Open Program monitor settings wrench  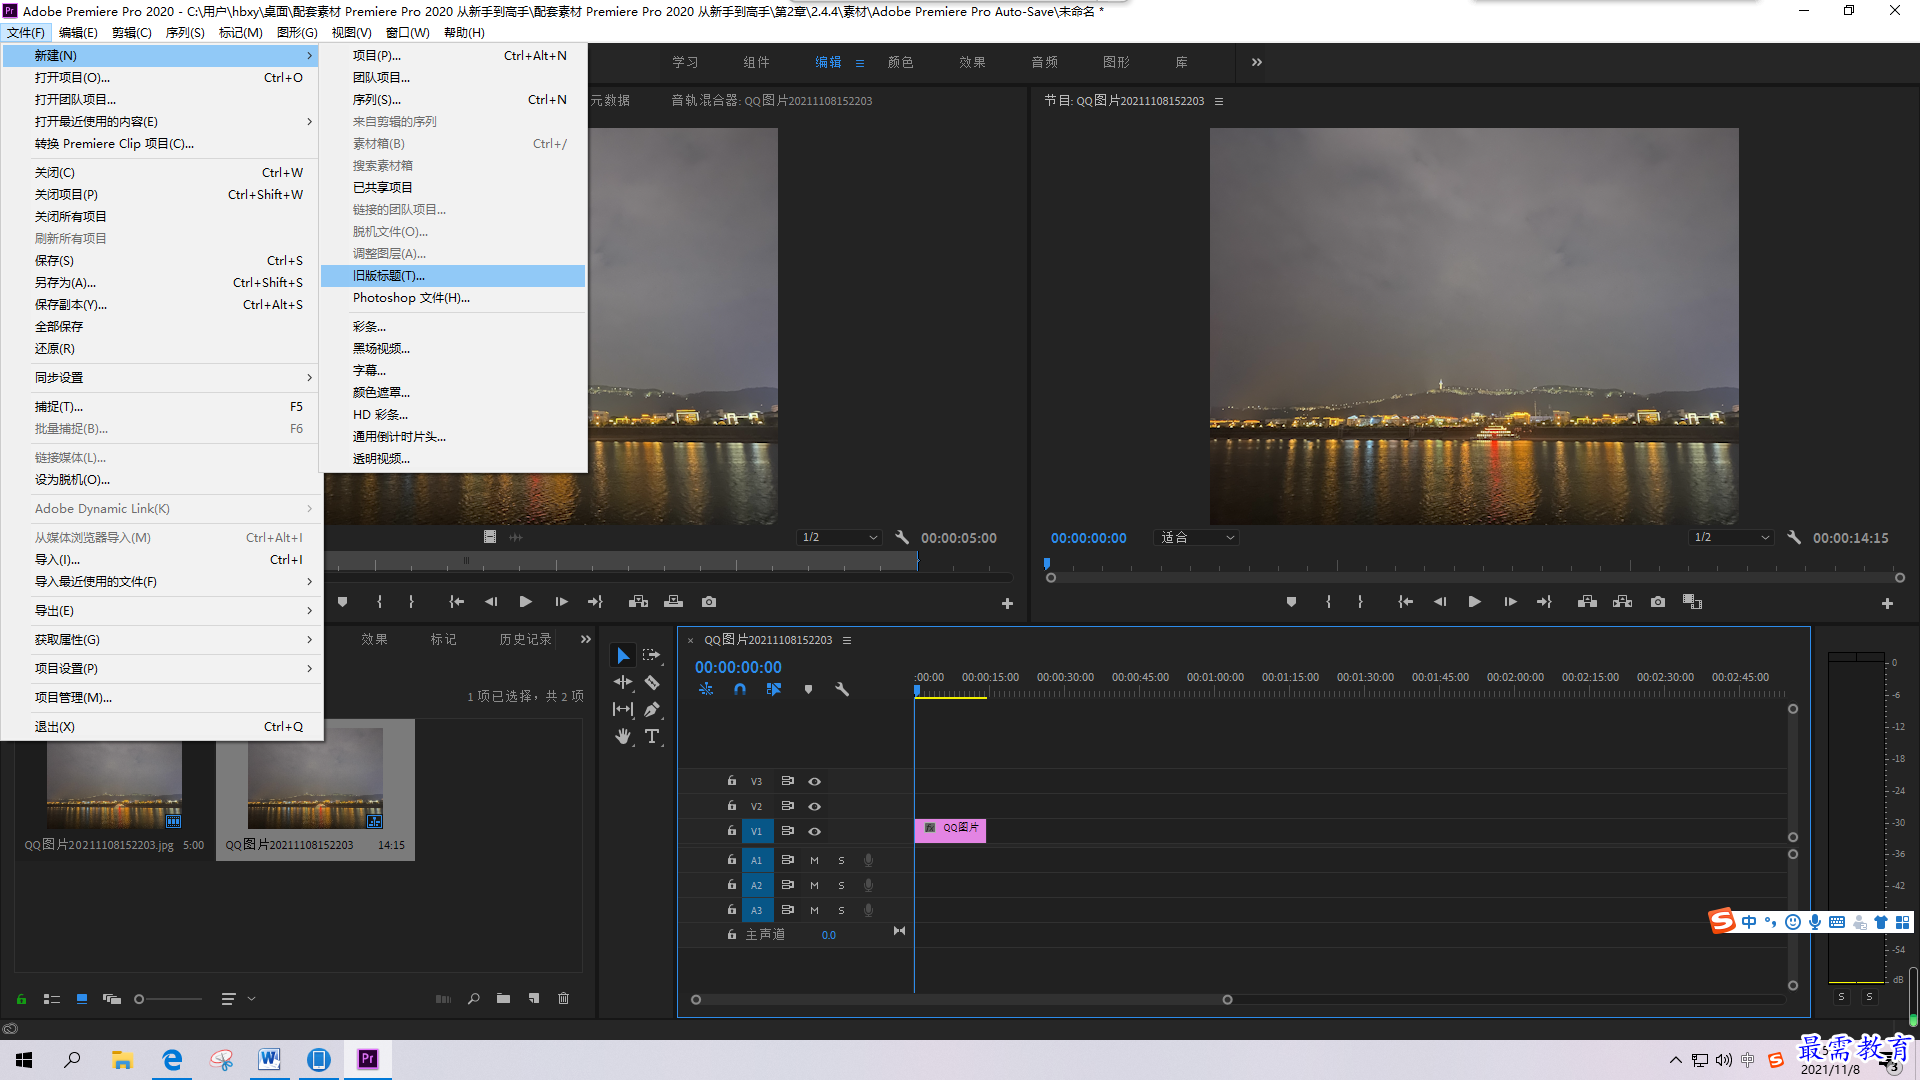(1794, 537)
